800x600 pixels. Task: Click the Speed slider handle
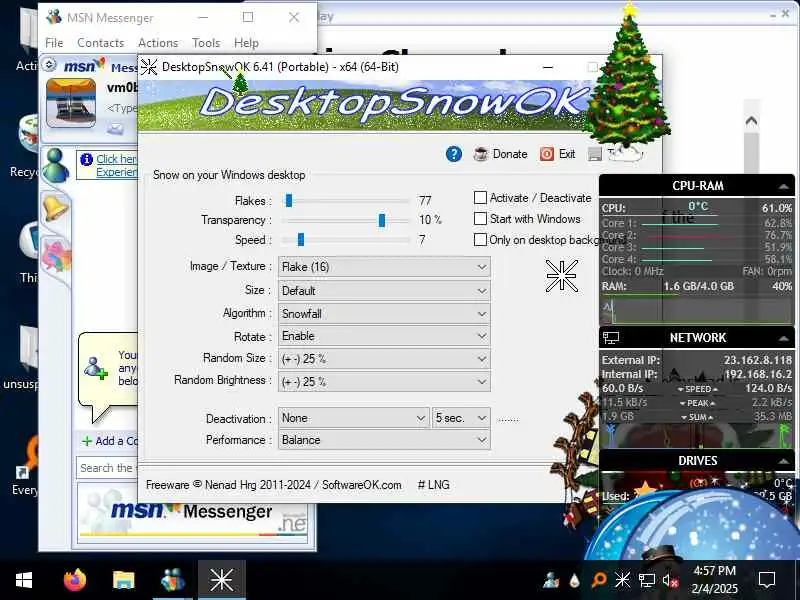tap(301, 239)
